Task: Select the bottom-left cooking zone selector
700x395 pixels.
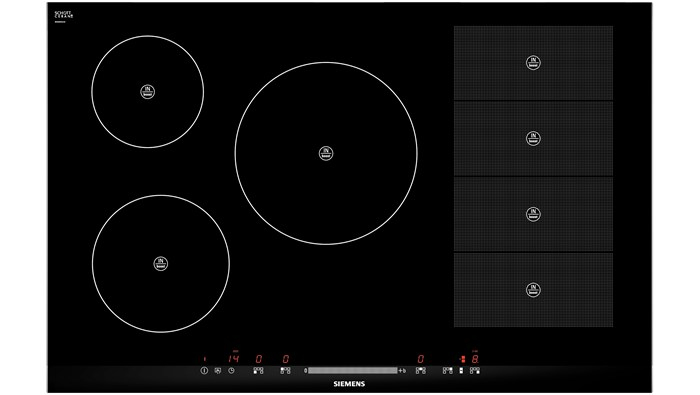Action: coord(258,370)
